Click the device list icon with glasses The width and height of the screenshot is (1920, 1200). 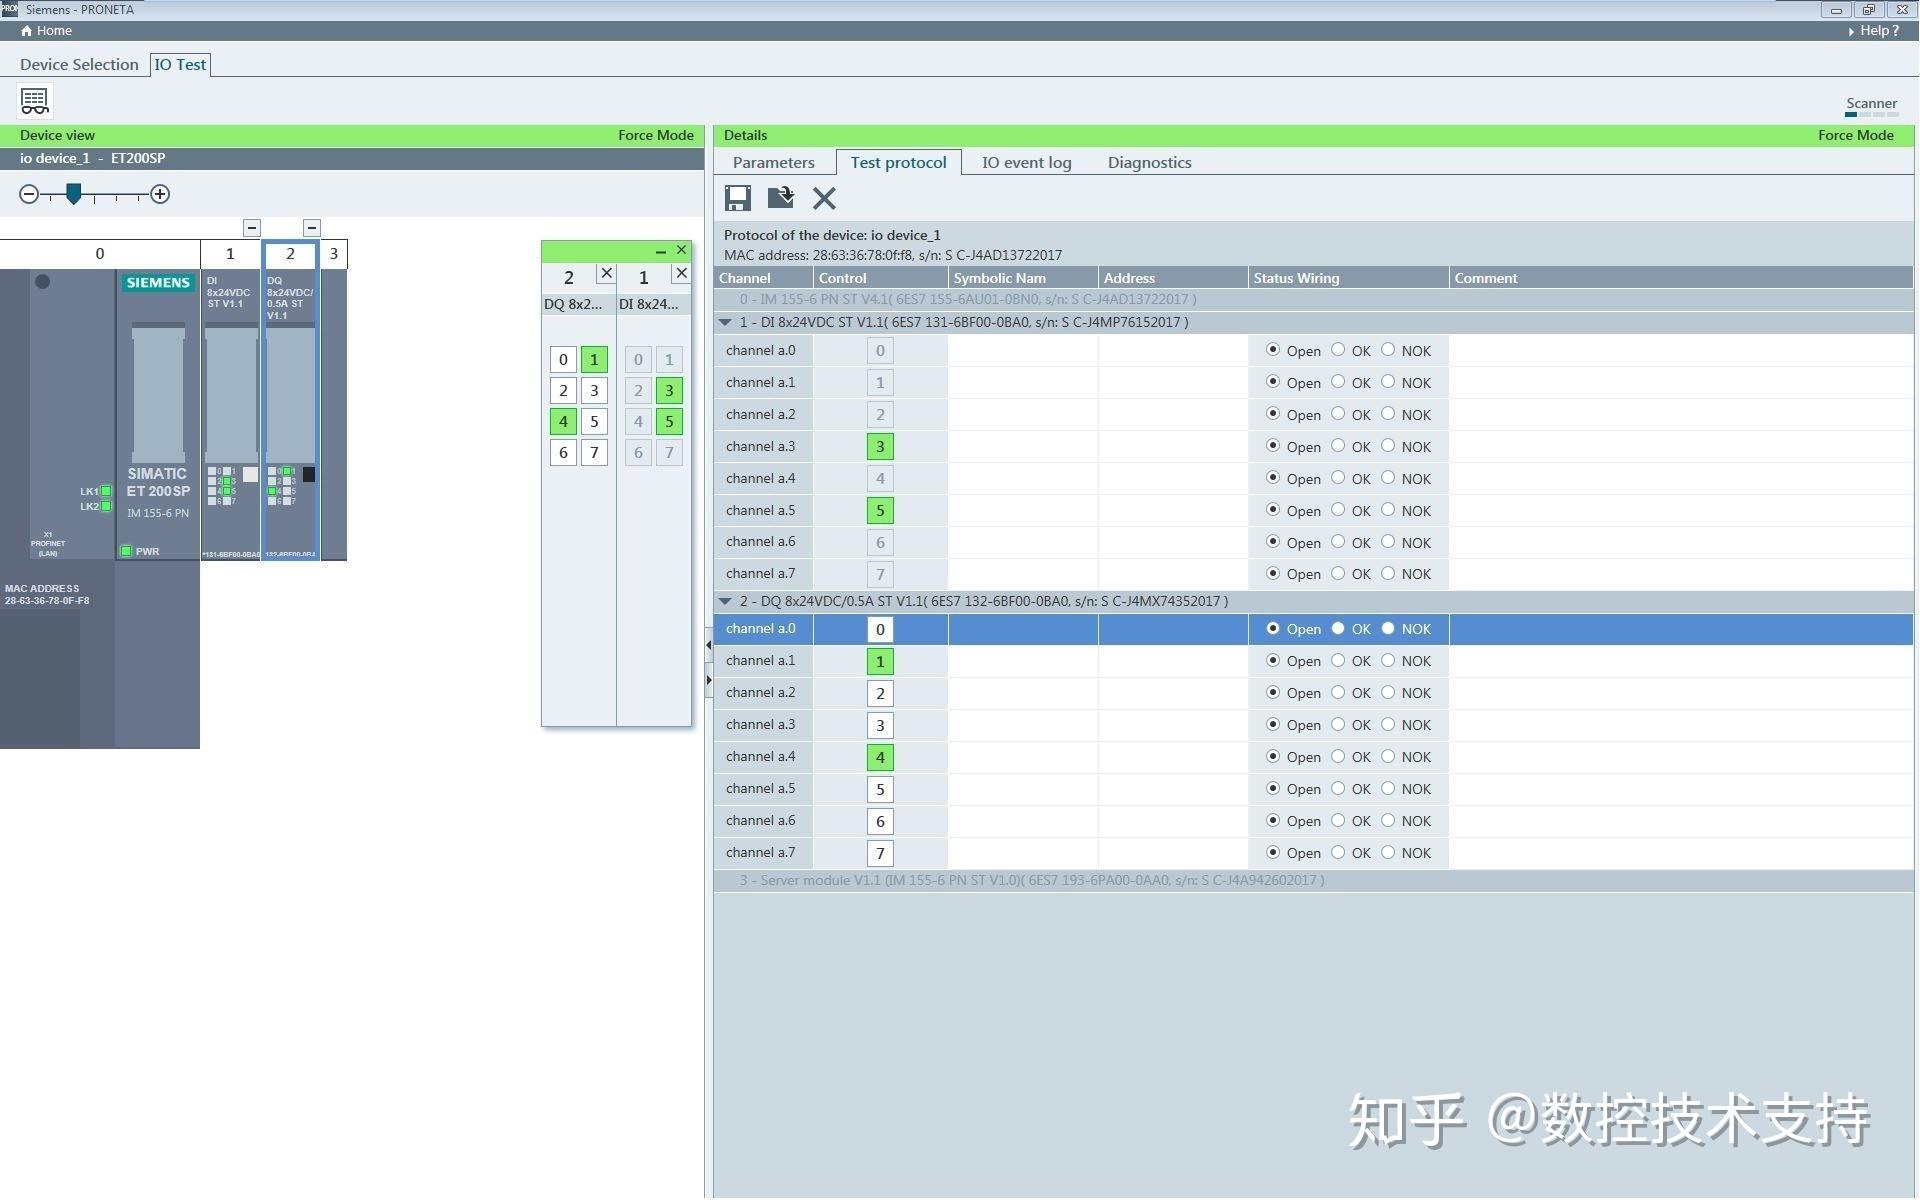[35, 101]
